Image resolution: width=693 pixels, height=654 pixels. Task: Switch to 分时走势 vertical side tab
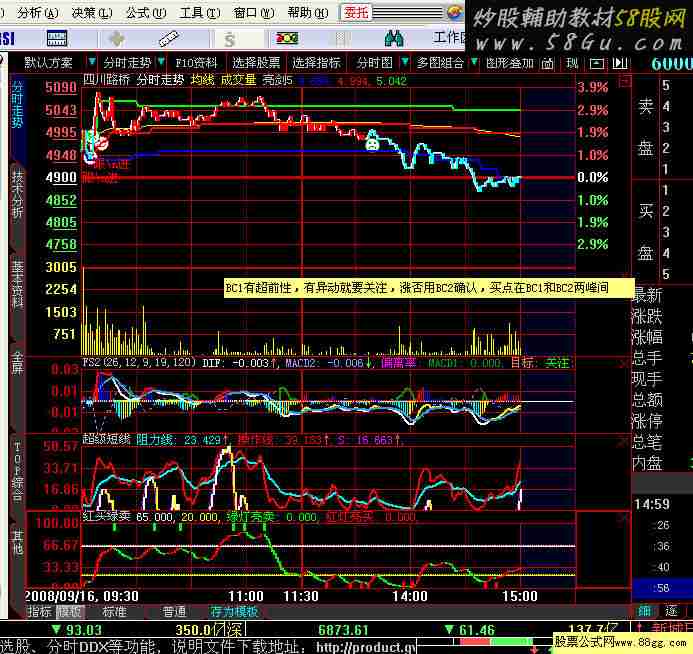(17, 104)
